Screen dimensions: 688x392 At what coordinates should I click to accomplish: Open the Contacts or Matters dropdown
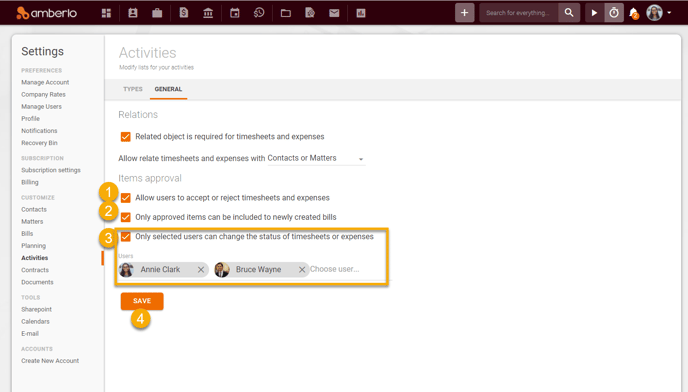(316, 158)
